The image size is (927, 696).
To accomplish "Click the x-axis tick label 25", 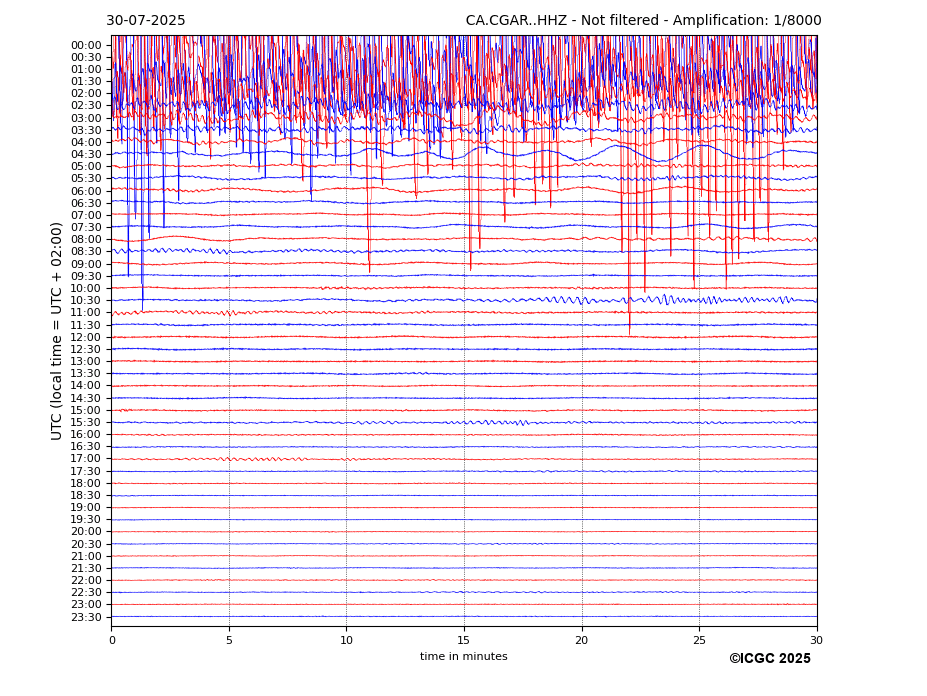I will pos(699,640).
